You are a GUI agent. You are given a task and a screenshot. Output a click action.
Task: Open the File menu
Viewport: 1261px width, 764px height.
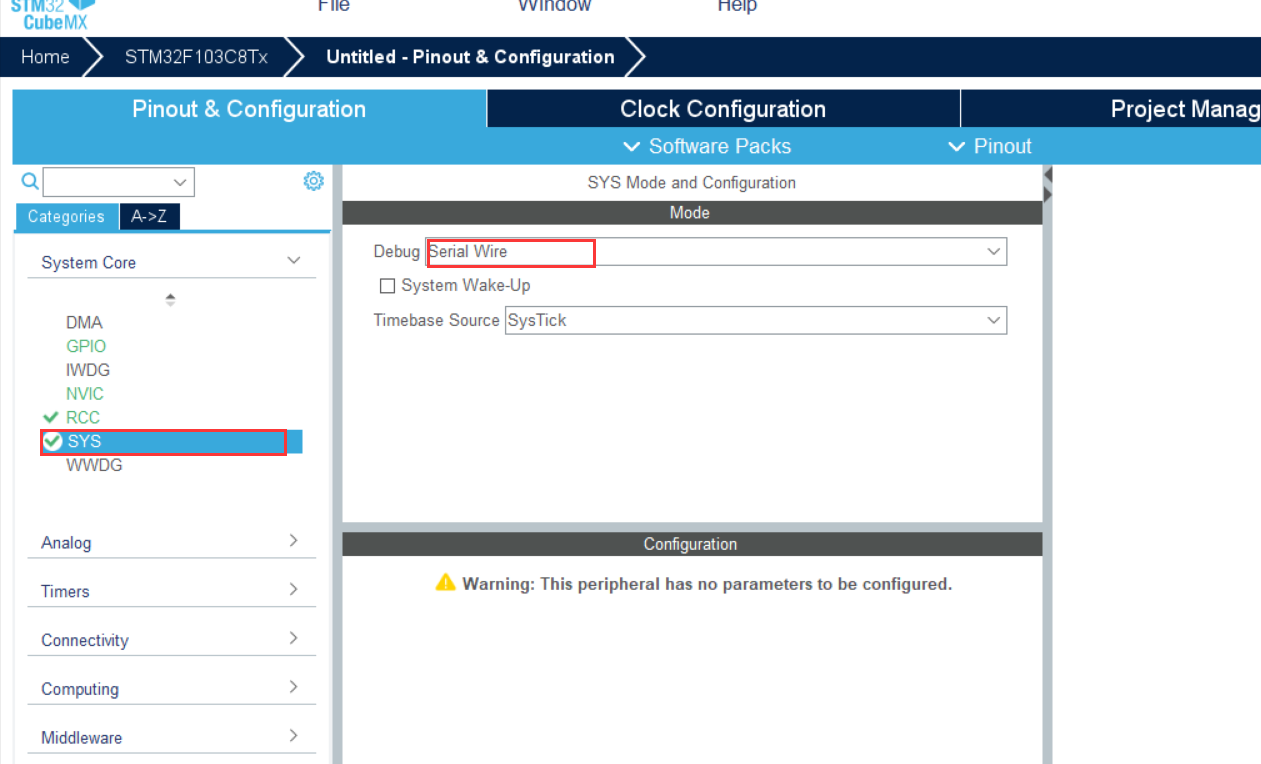(334, 6)
